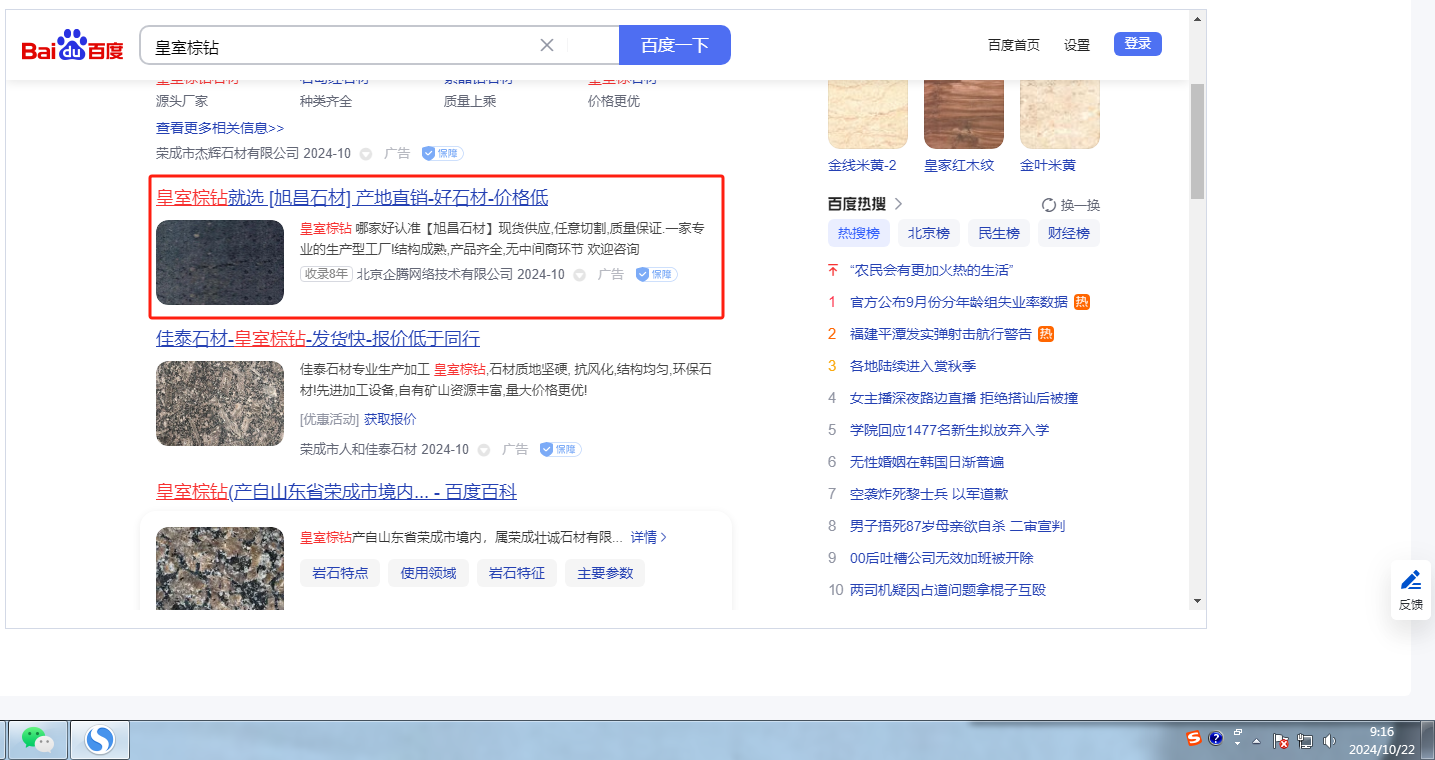Screen dimensions: 1435x760
Task: Open the volume speaker tray icon
Action: [1329, 741]
